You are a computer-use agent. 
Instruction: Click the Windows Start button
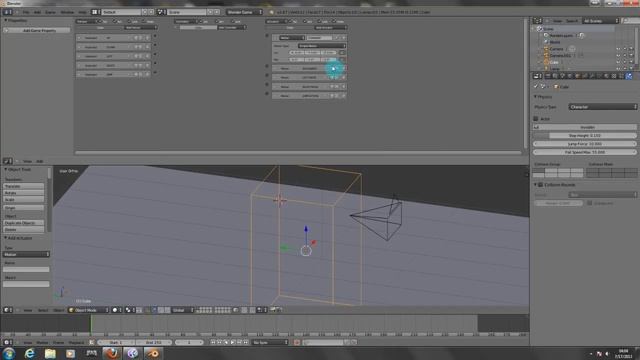coord(9,353)
